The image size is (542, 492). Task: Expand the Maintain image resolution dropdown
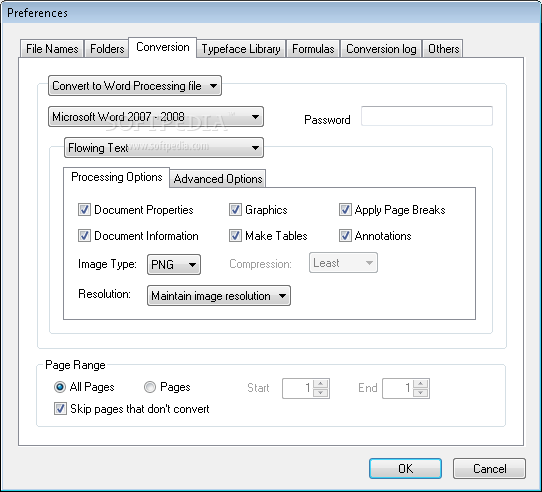[219, 296]
